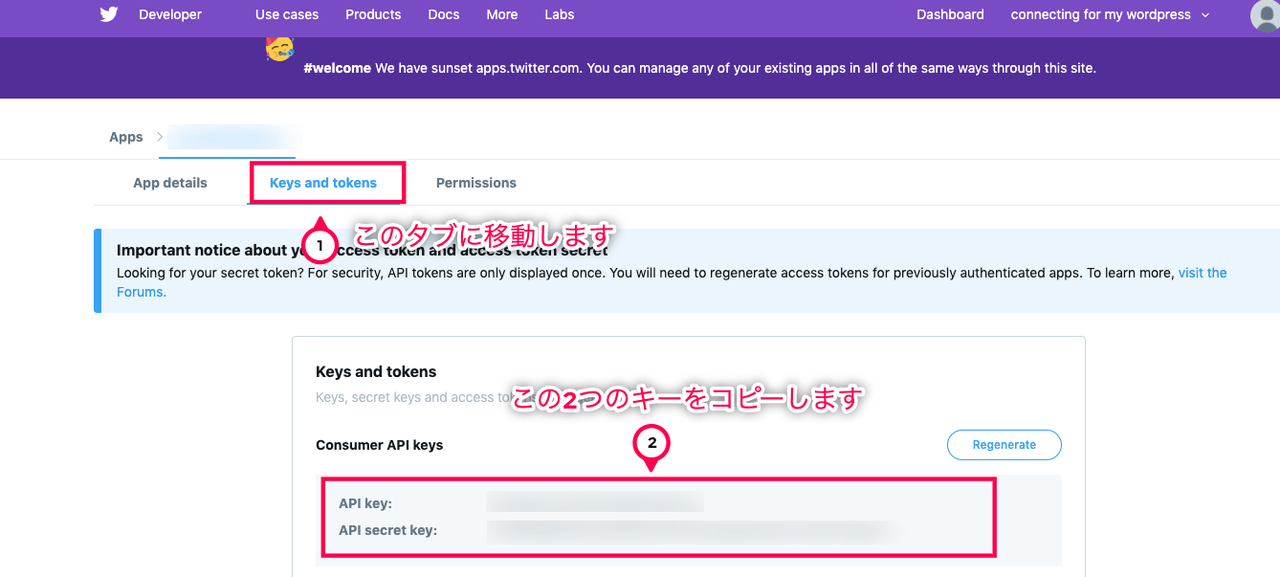Select the blurred API secret key value

(x=688, y=530)
